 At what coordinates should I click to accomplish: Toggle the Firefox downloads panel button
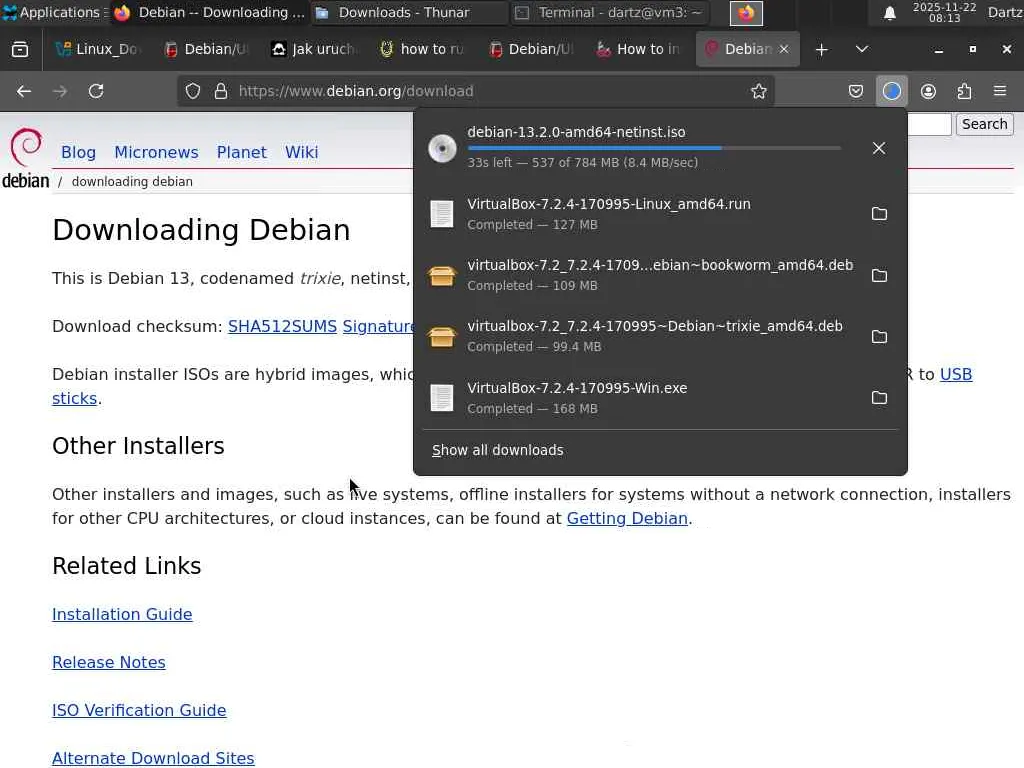click(x=891, y=91)
